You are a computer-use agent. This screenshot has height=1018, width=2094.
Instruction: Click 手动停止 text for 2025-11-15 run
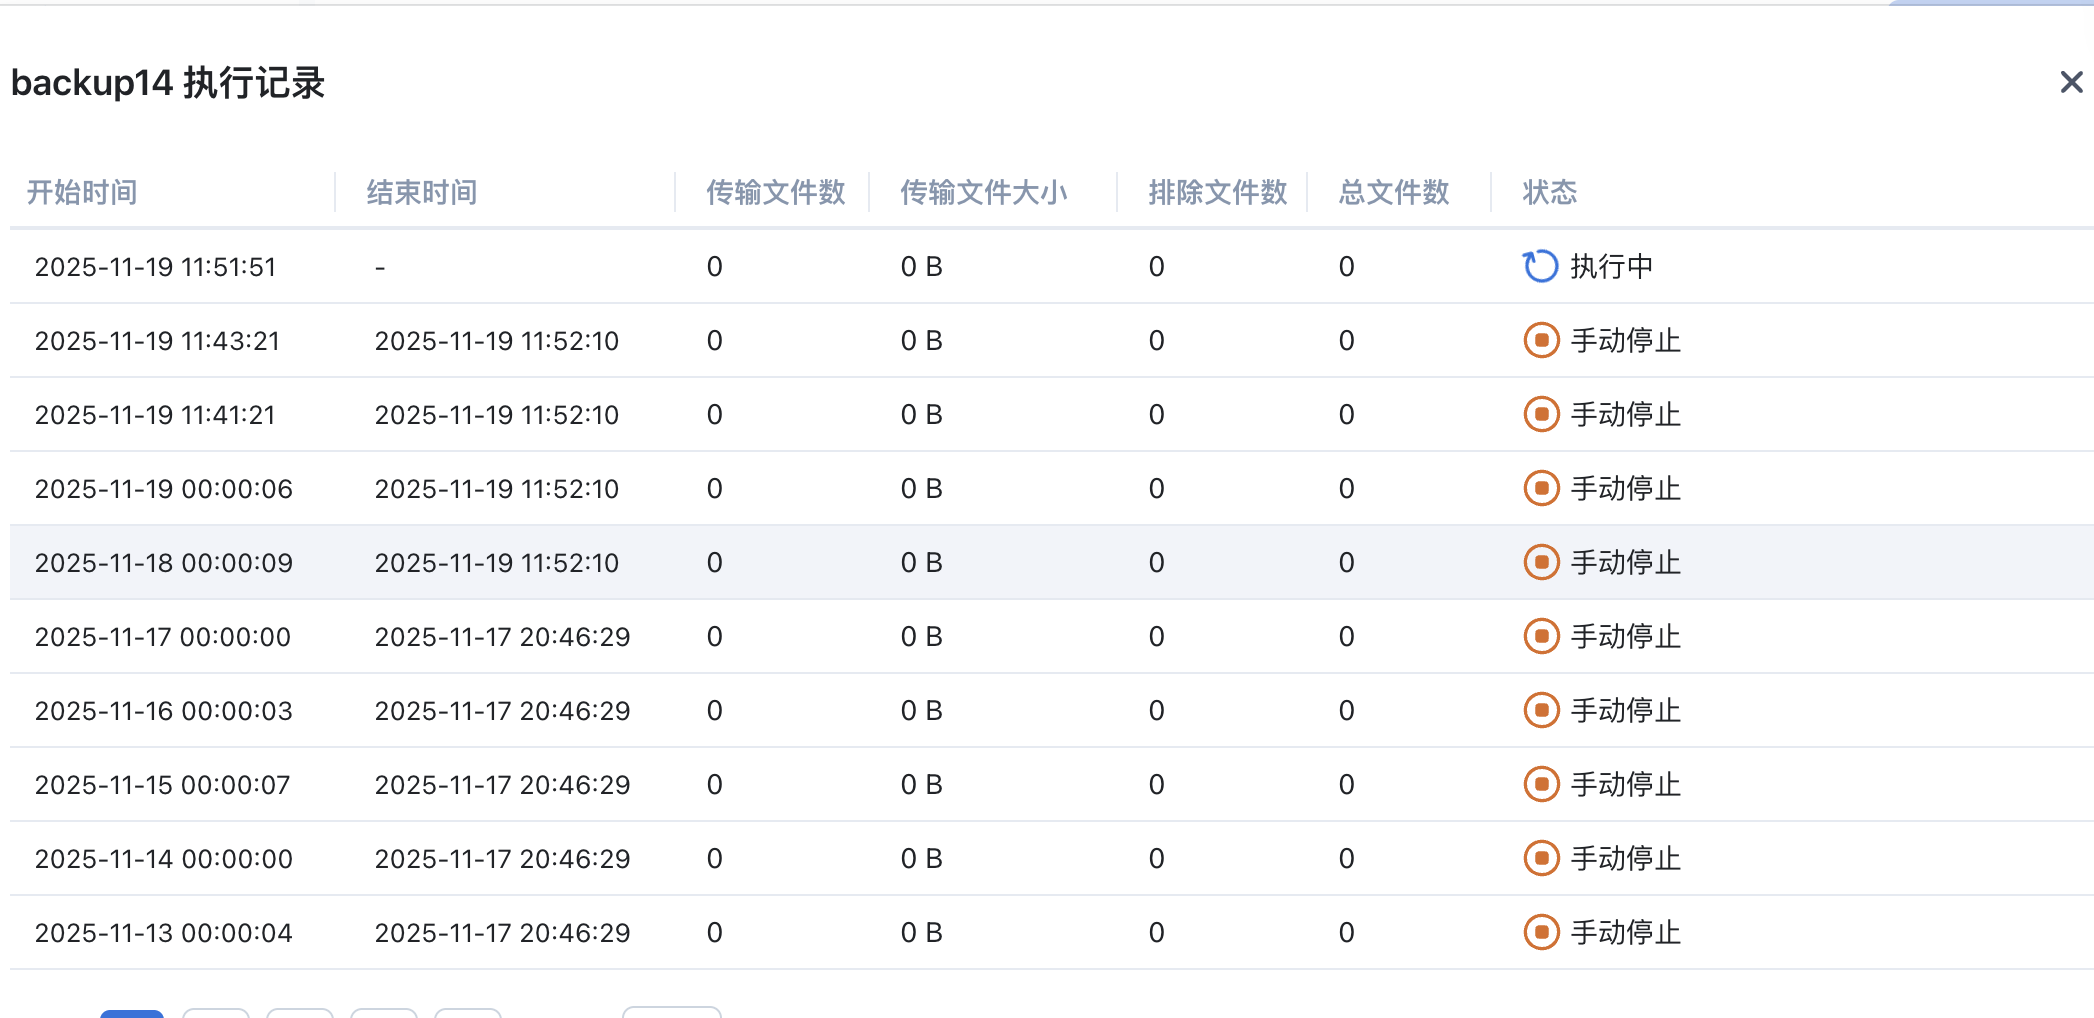click(1625, 785)
